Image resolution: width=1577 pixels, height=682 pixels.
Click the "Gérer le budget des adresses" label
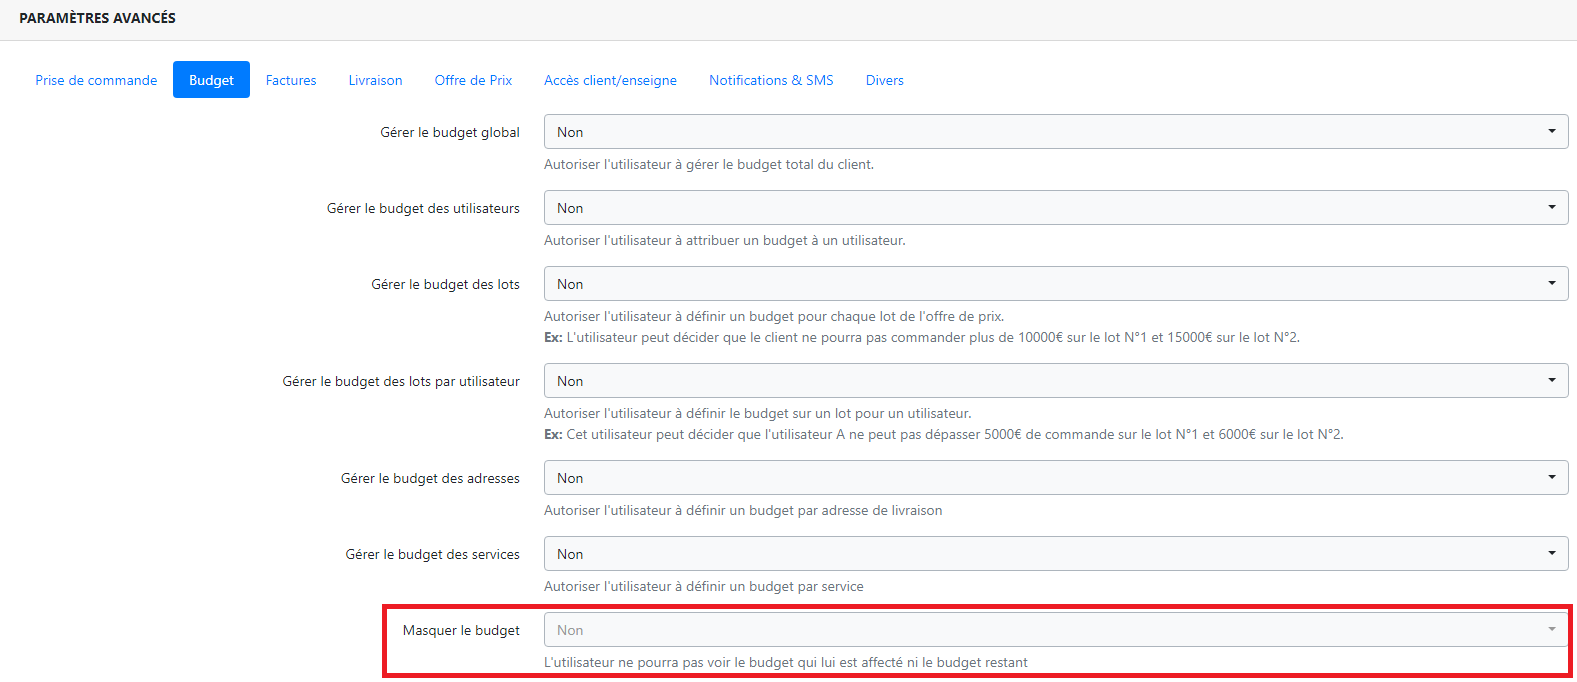tap(430, 478)
